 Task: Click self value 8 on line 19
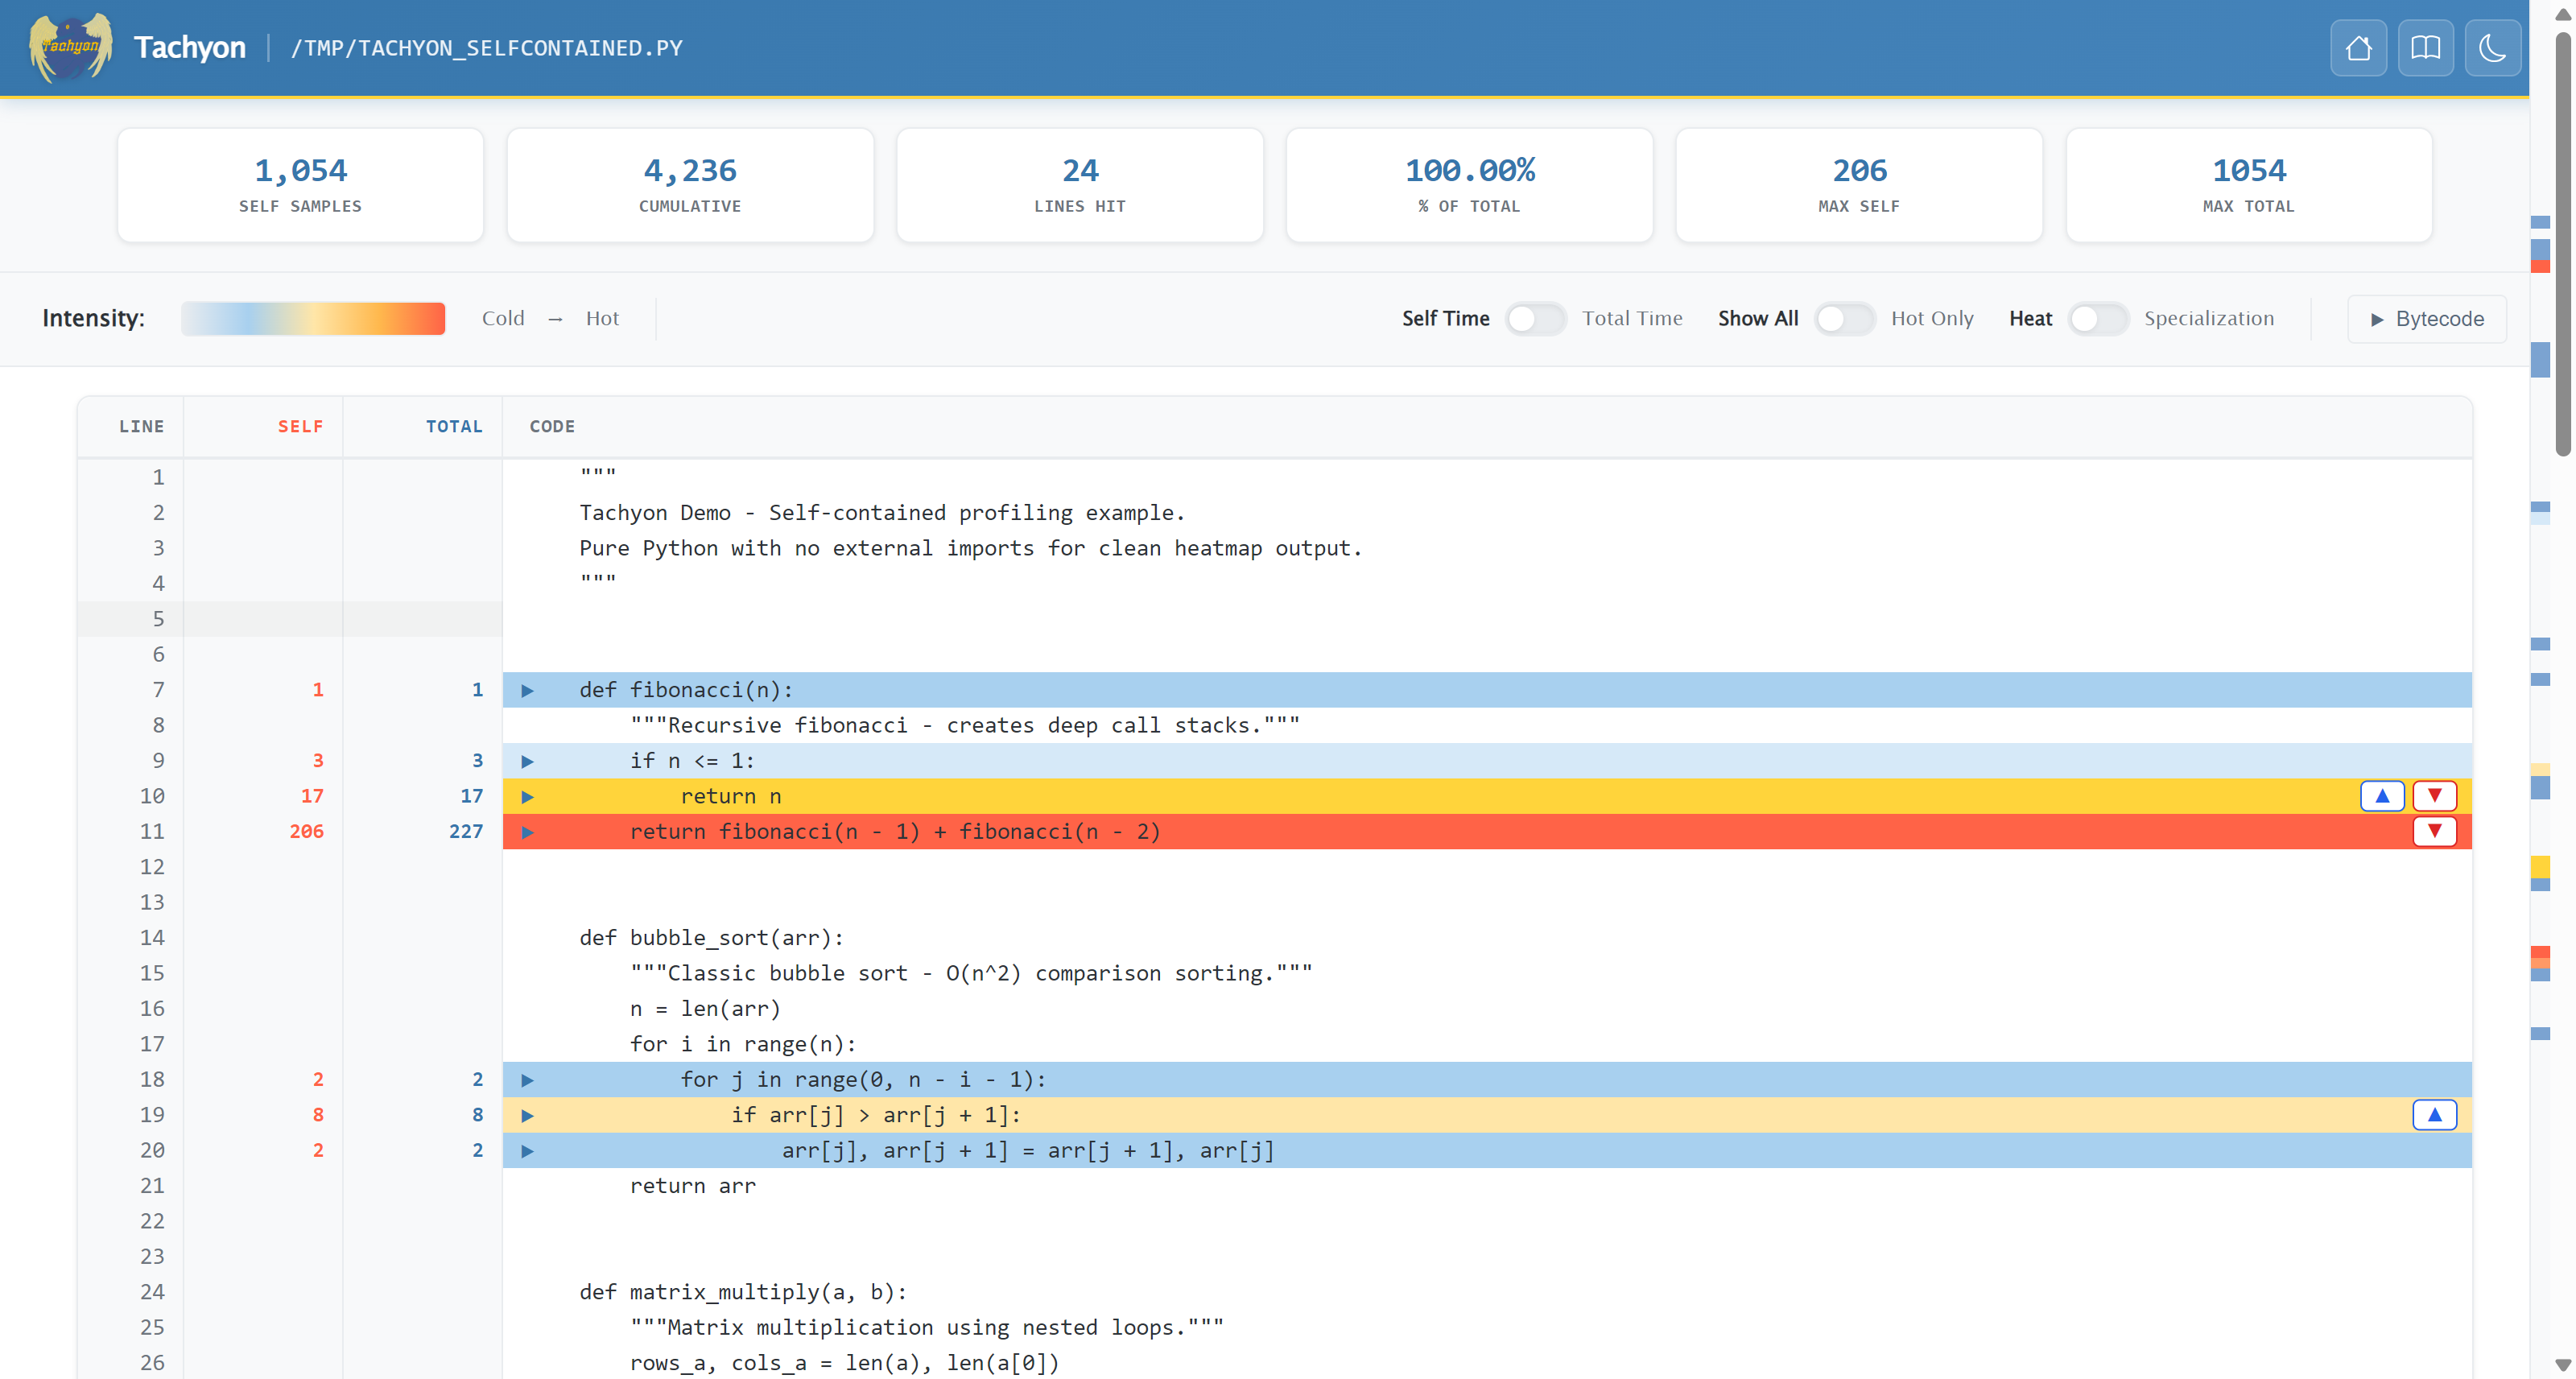click(x=318, y=1114)
